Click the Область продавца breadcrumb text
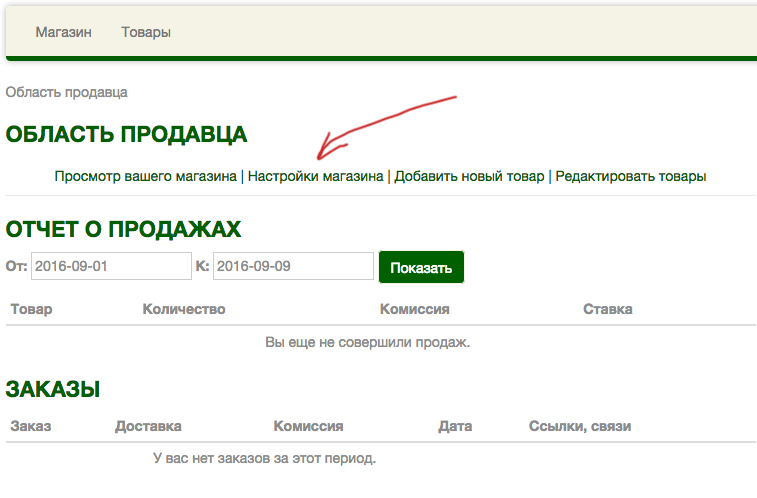Viewport: 757px width, 498px height. pyautogui.click(x=67, y=92)
